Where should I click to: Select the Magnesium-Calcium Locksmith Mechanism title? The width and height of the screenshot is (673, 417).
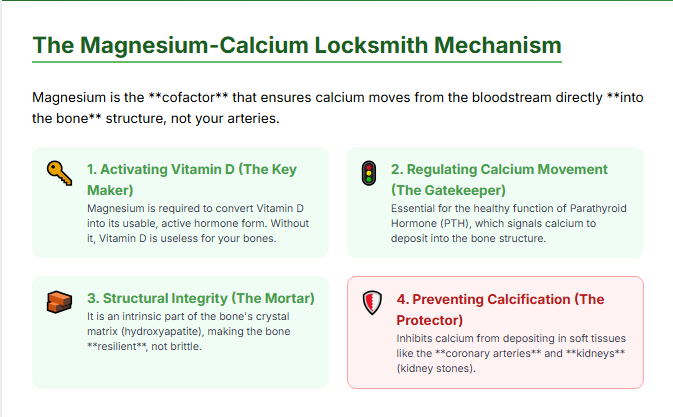click(x=296, y=46)
